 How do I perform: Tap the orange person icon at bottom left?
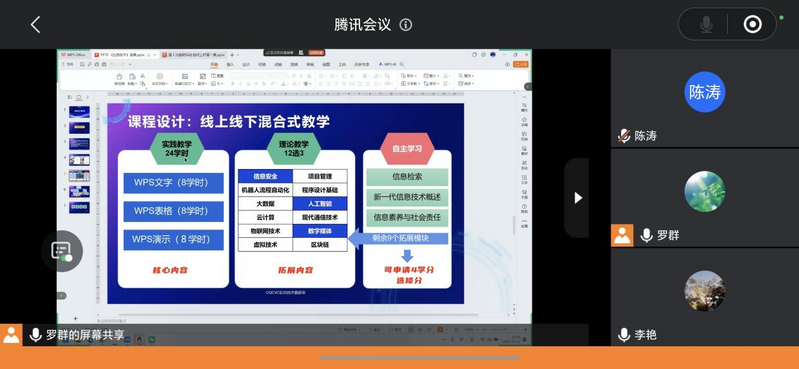[11, 335]
